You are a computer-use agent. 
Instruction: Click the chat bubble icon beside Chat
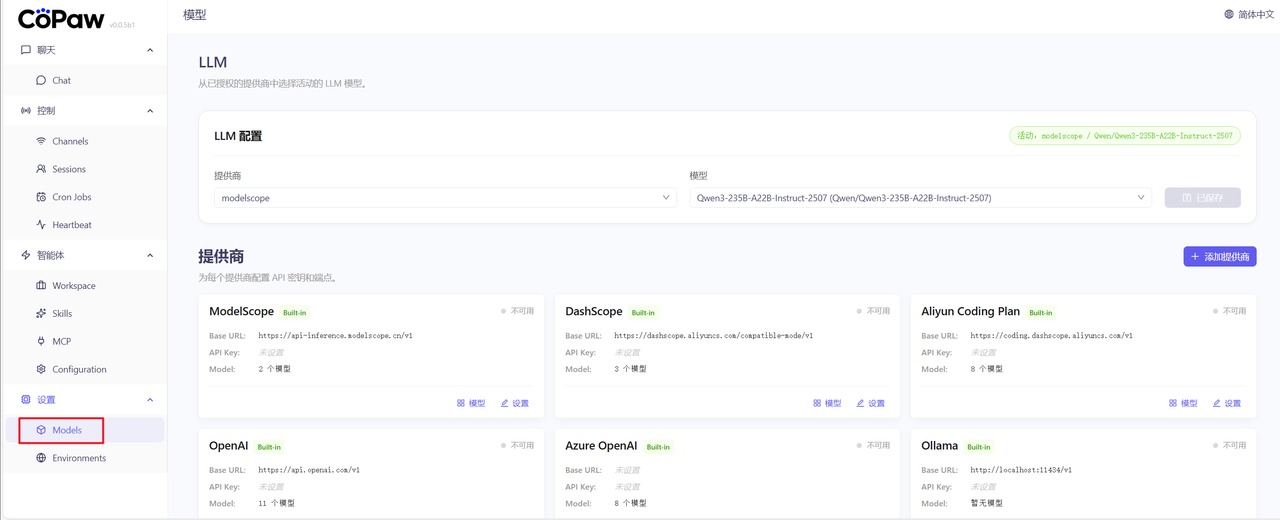[41, 80]
